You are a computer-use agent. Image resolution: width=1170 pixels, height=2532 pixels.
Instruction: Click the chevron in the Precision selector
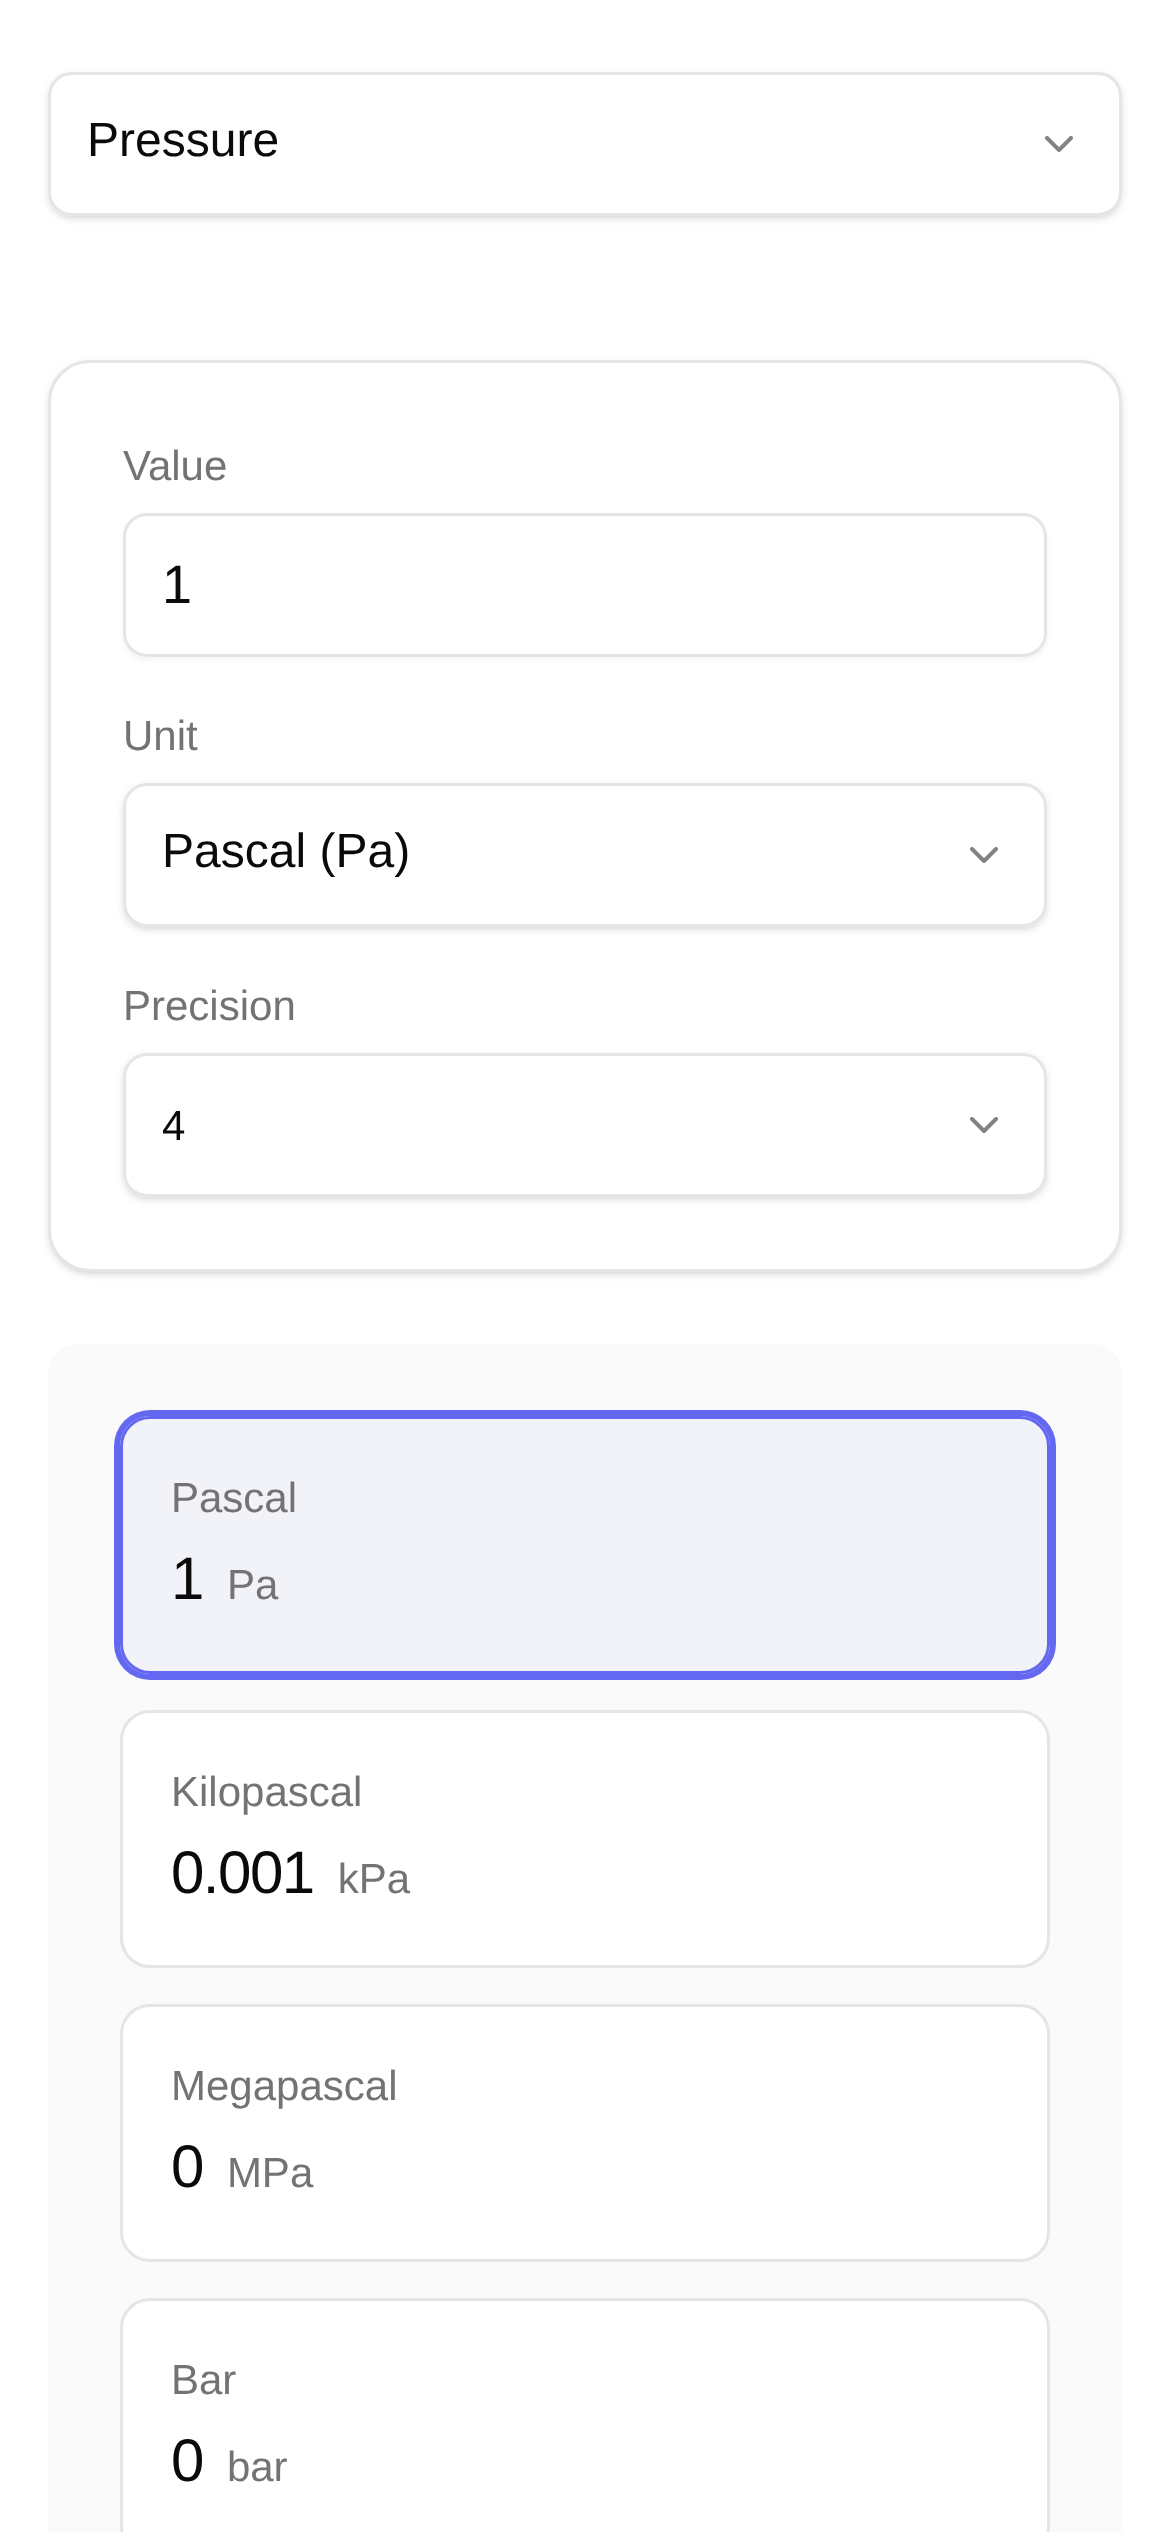pos(984,1125)
